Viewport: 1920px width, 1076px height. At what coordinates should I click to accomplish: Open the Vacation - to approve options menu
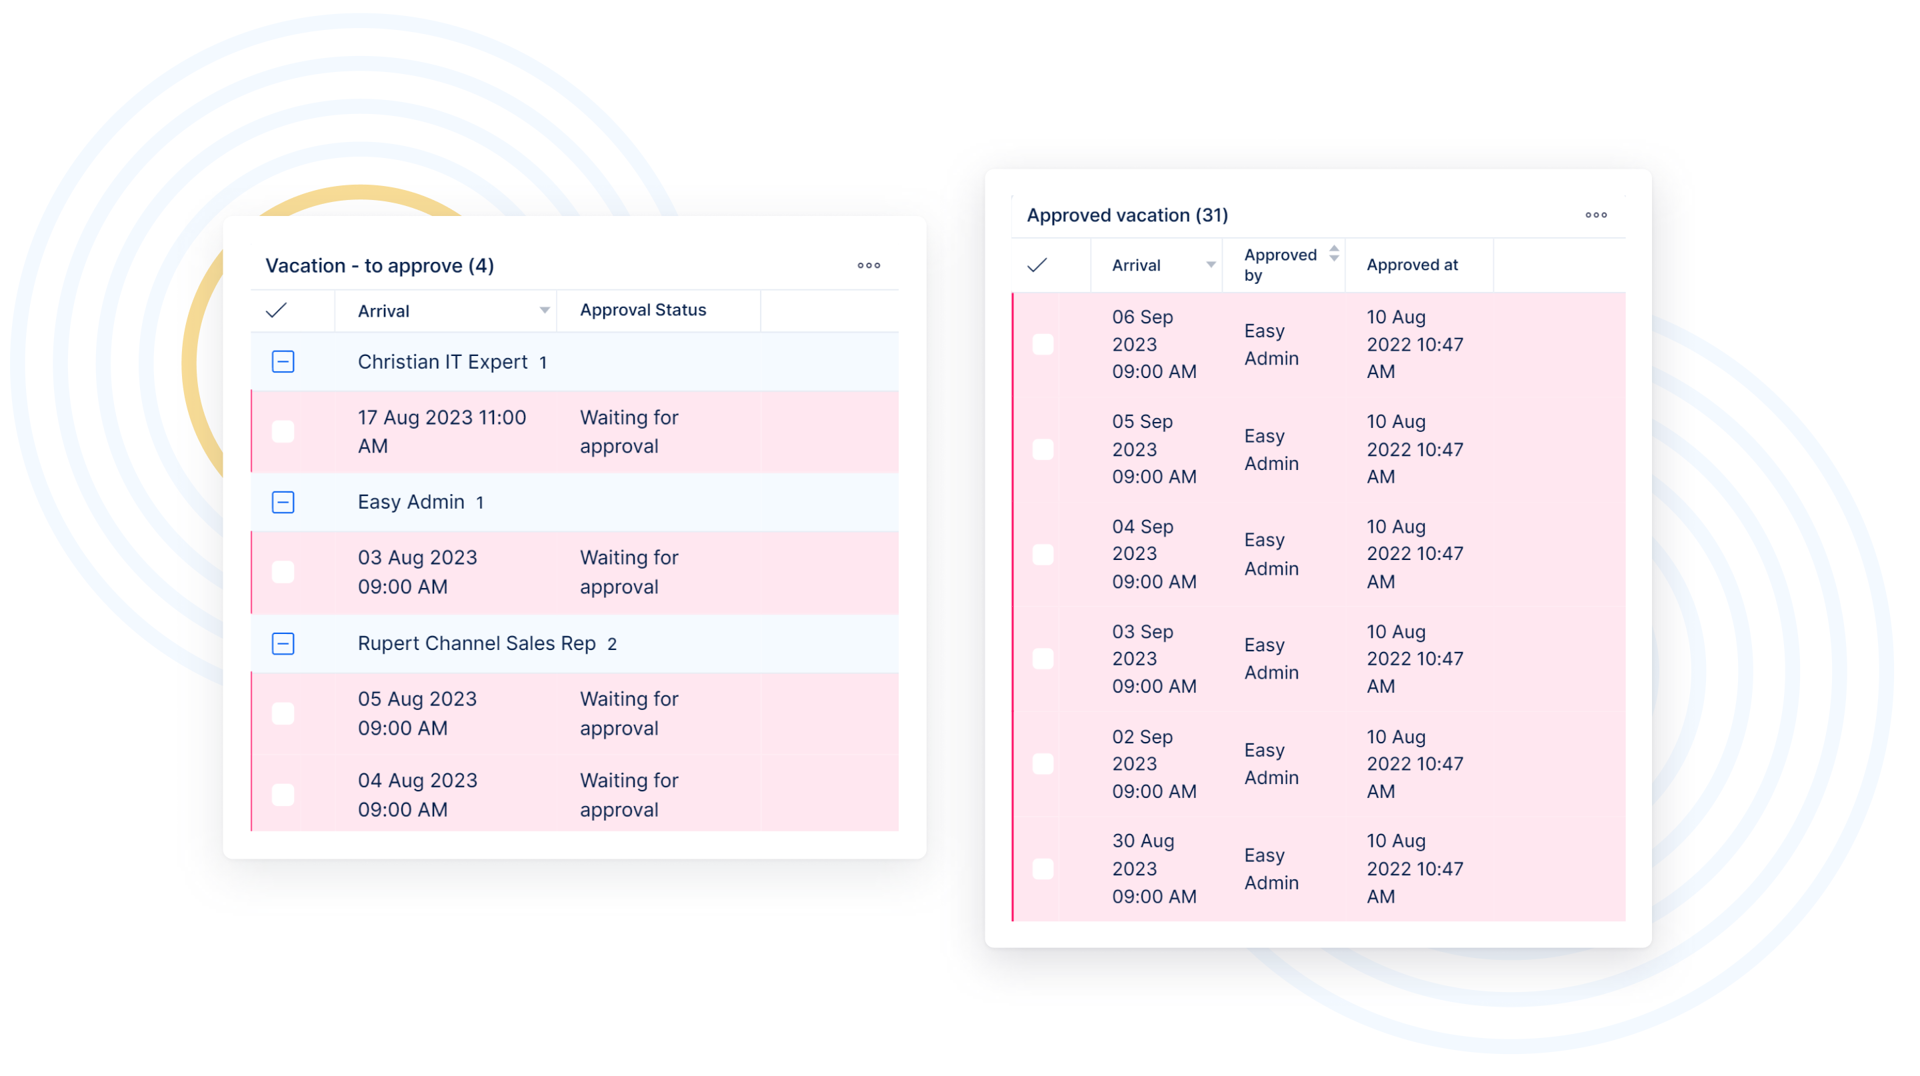pyautogui.click(x=868, y=266)
